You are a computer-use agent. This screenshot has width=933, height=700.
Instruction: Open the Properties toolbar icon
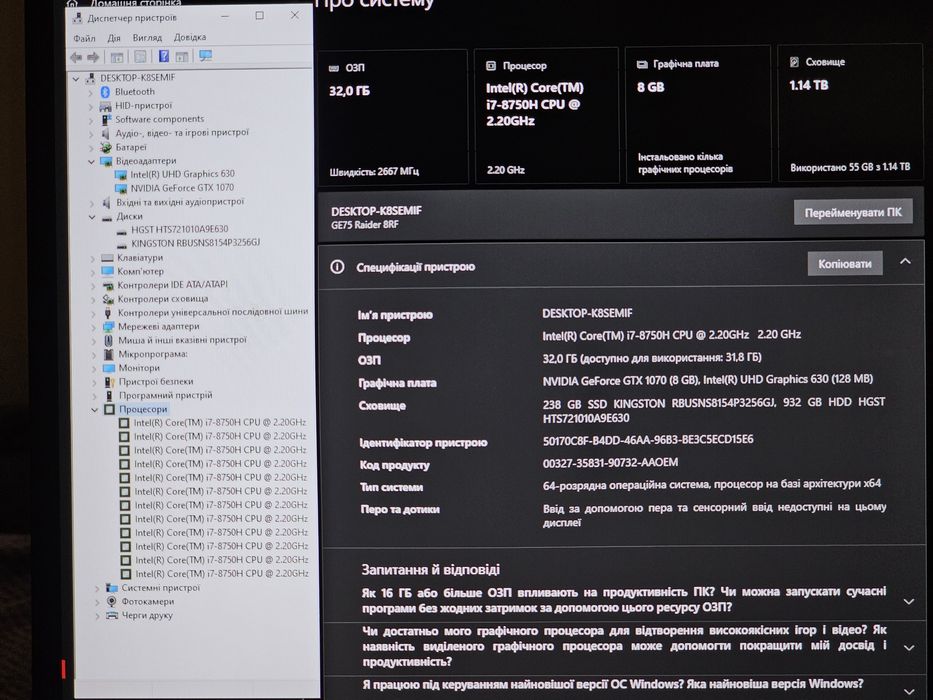(140, 57)
